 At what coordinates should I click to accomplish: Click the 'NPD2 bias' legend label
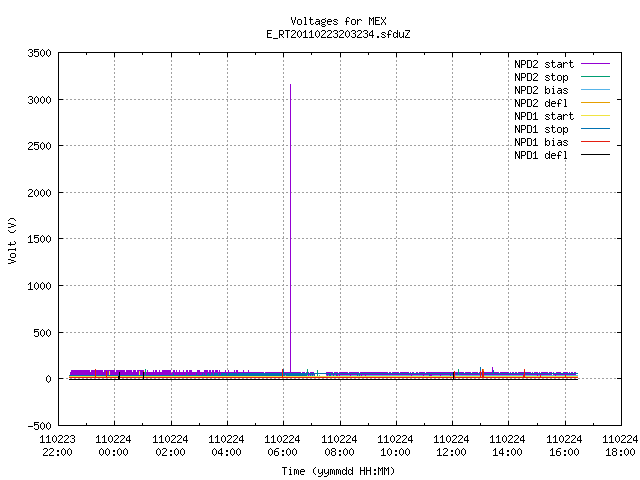point(541,90)
